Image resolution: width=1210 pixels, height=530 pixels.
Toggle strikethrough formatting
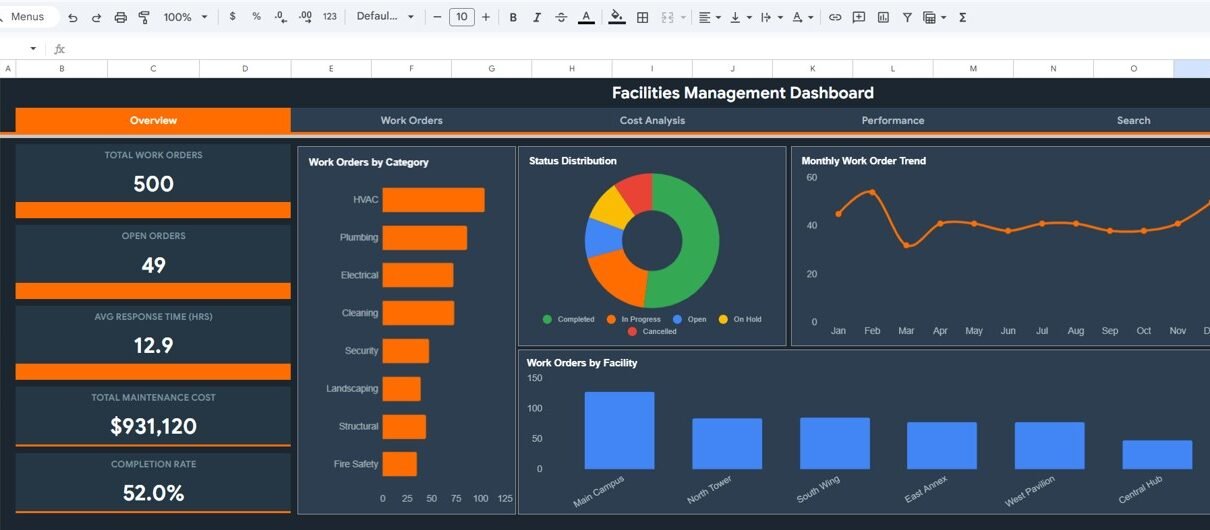[561, 17]
